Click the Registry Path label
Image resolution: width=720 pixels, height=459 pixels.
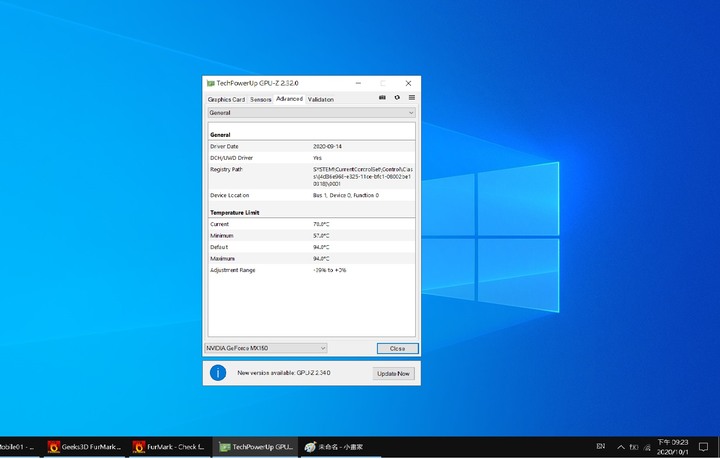(x=226, y=169)
